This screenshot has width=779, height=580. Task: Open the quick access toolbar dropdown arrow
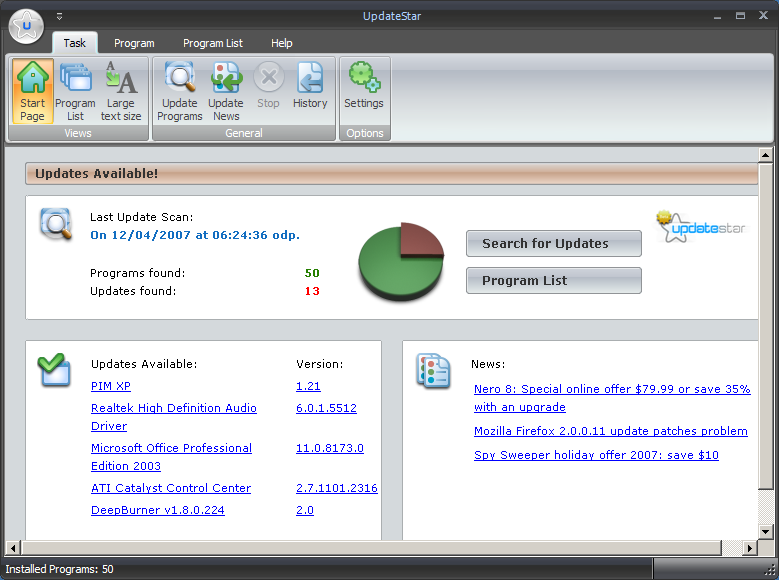[60, 16]
